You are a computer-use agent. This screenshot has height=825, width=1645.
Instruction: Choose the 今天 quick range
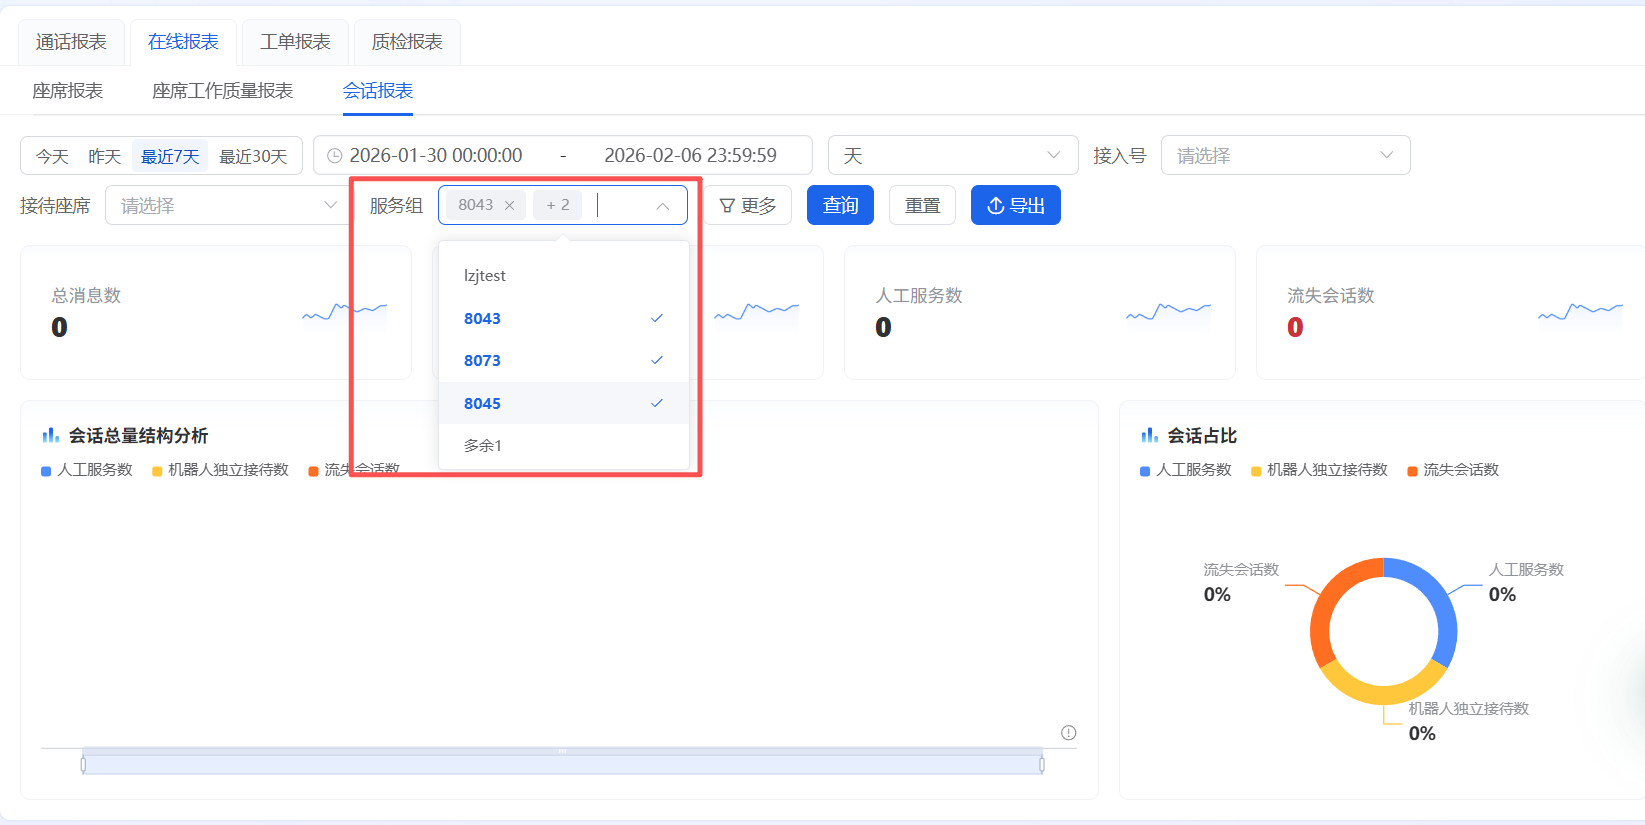click(52, 156)
